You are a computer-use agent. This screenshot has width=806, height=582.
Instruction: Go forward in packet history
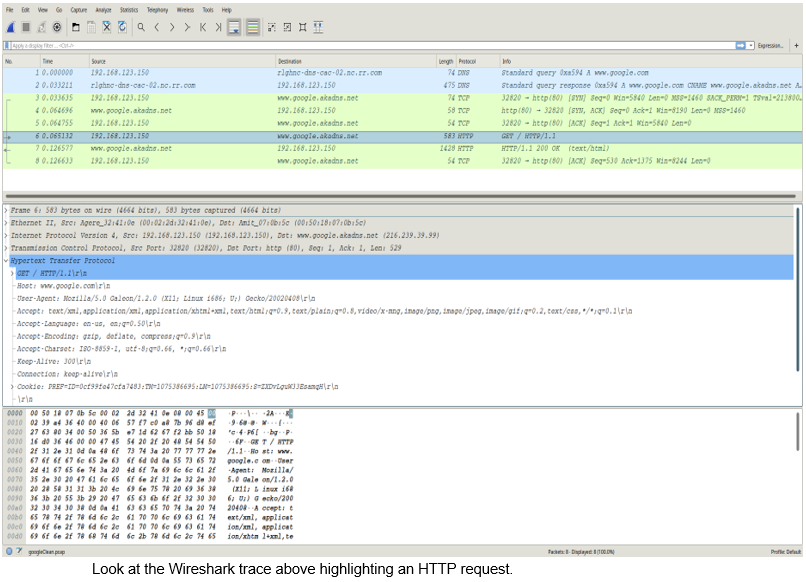[x=172, y=27]
